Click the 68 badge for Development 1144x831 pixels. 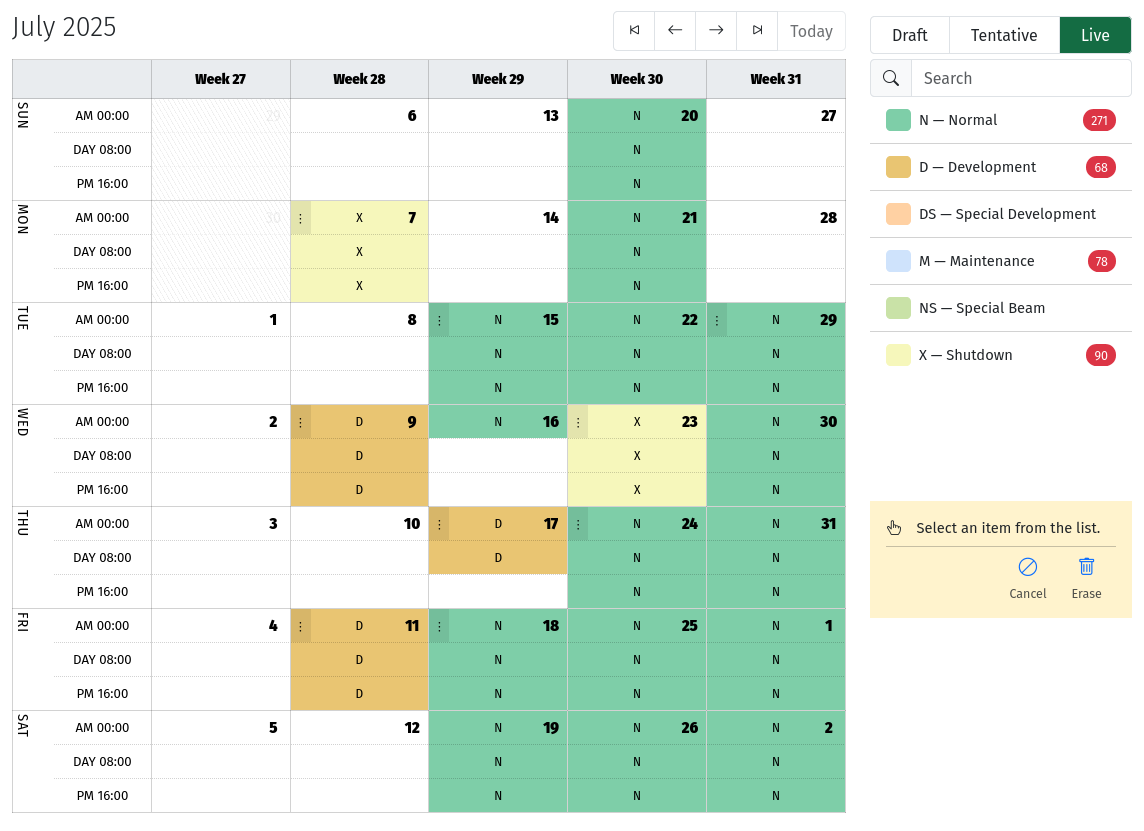click(x=1101, y=167)
